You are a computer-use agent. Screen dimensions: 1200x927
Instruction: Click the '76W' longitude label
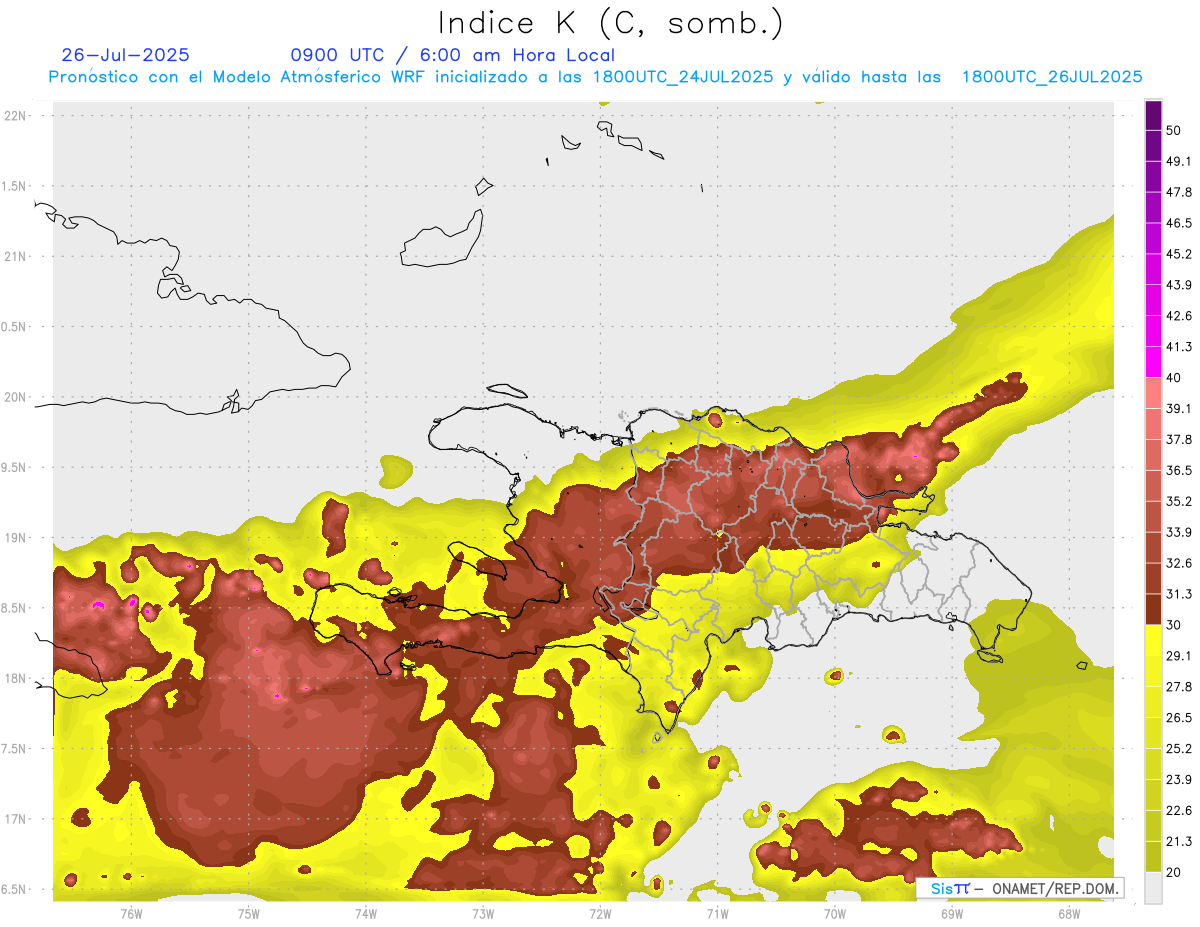click(x=131, y=914)
